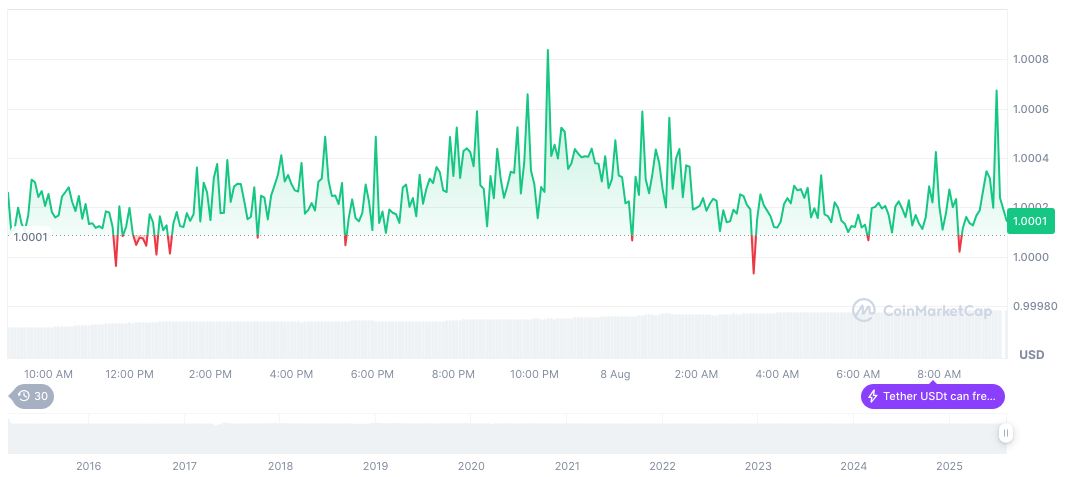Jump to 2020 on the navigator timeline
The height and width of the screenshot is (477, 1072).
pyautogui.click(x=471, y=466)
